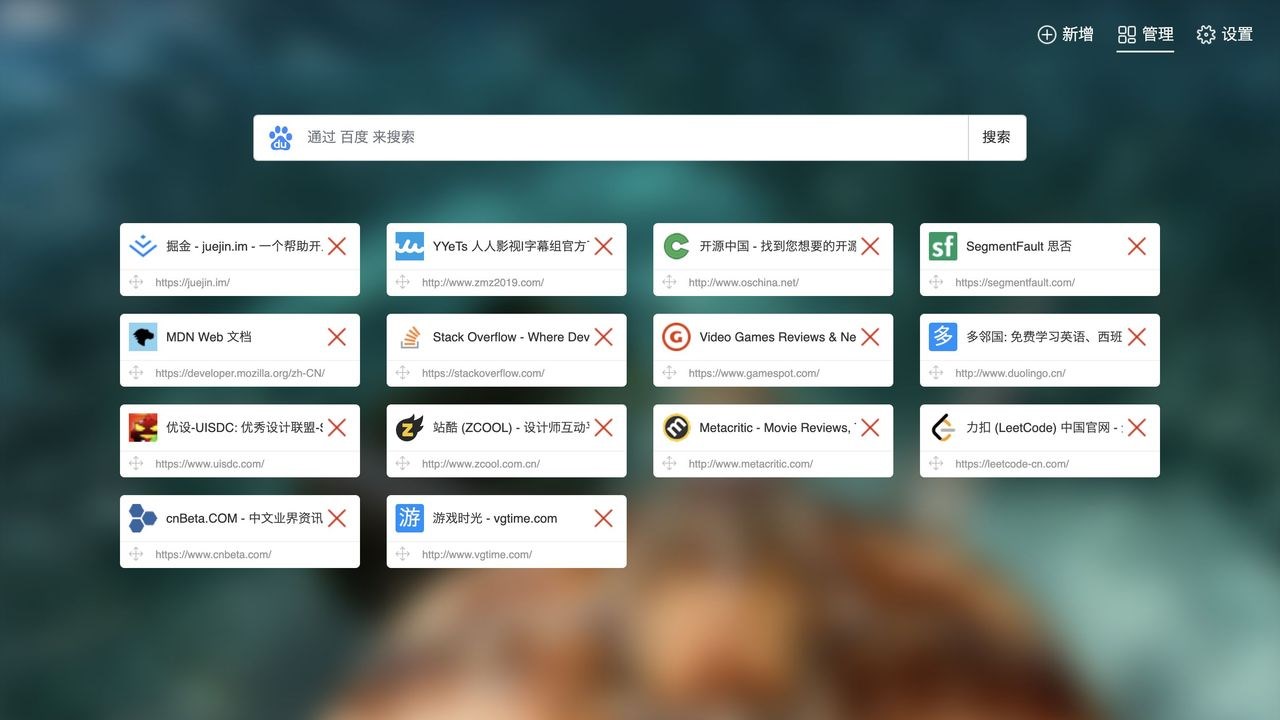Grab the move handle on the vgtime.com card
This screenshot has height=720, width=1280.
pyautogui.click(x=403, y=554)
